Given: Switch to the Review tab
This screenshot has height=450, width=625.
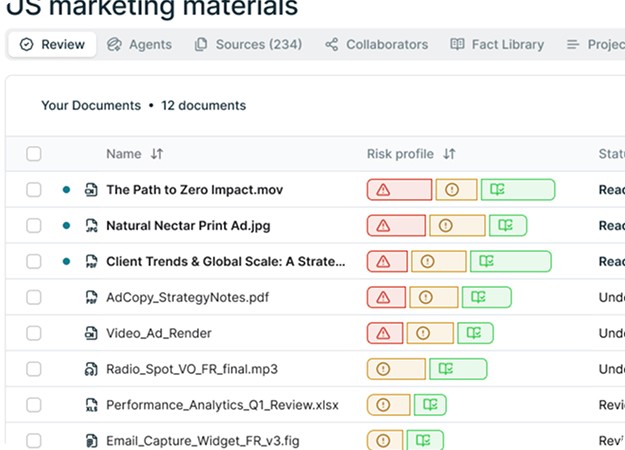Looking at the screenshot, I should [x=53, y=44].
